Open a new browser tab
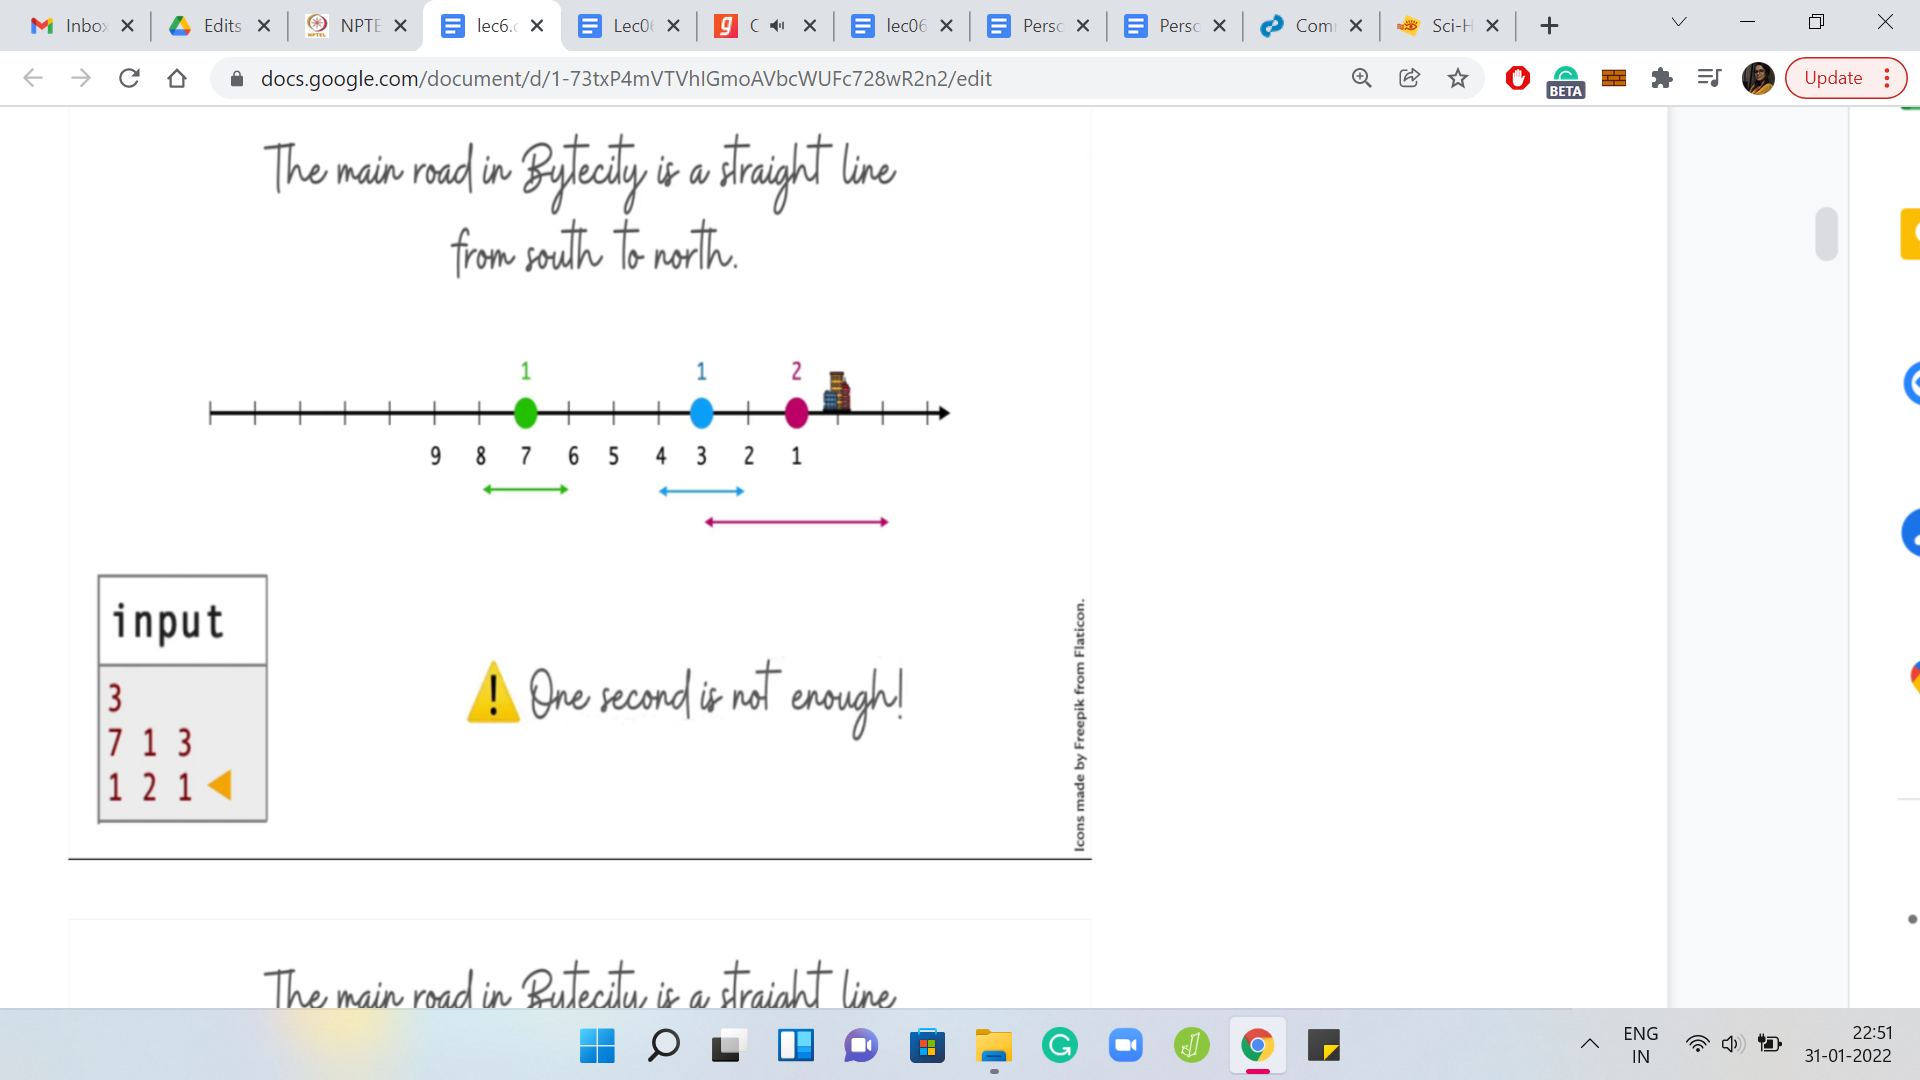 pyautogui.click(x=1549, y=26)
